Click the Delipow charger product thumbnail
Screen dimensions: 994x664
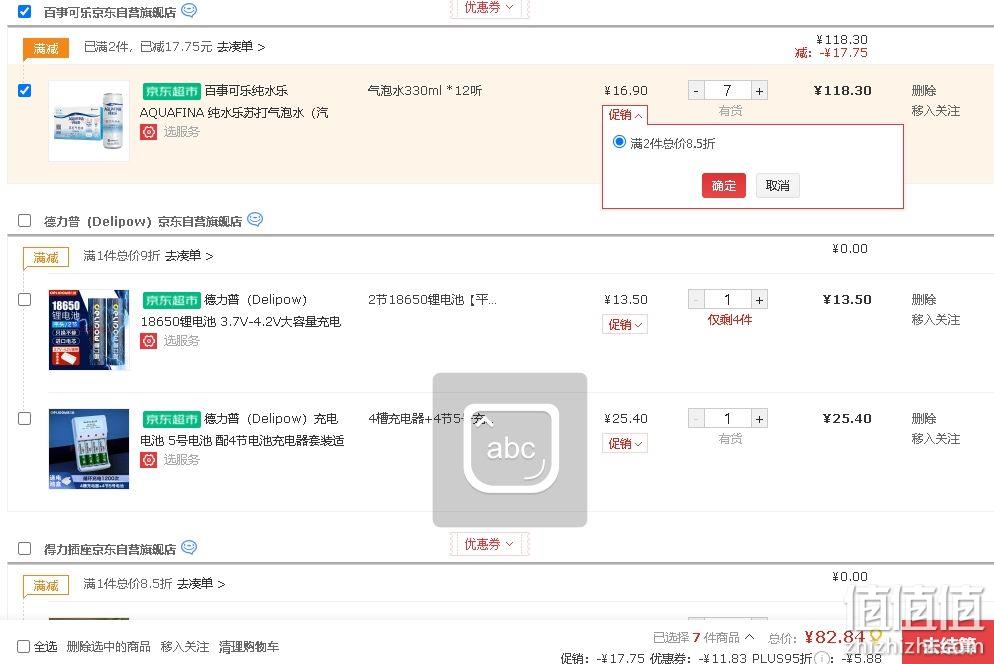coord(89,449)
